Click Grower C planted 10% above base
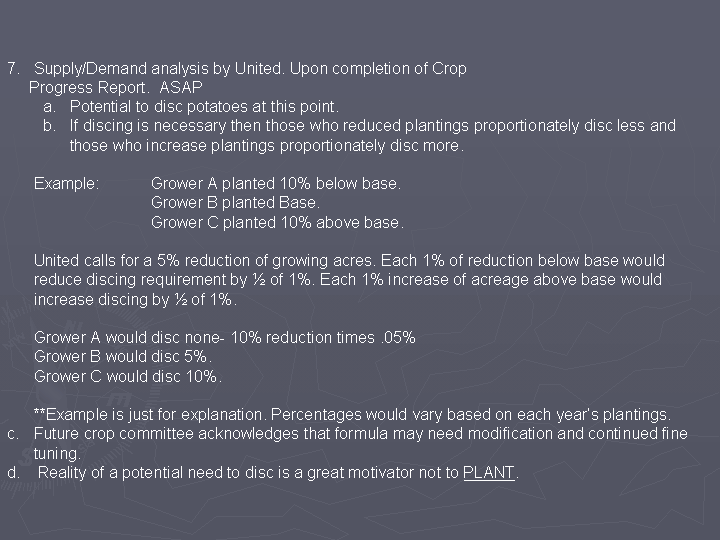Image resolution: width=720 pixels, height=540 pixels. pyautogui.click(x=277, y=223)
